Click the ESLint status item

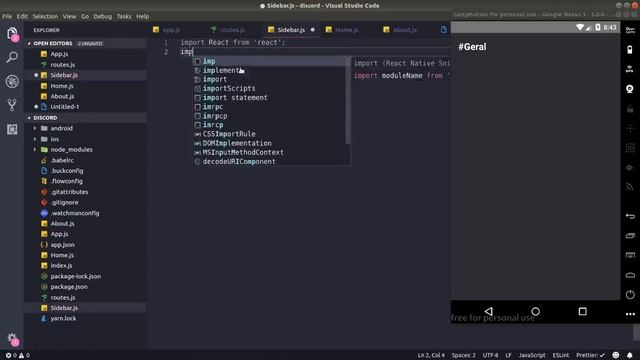click(561, 356)
